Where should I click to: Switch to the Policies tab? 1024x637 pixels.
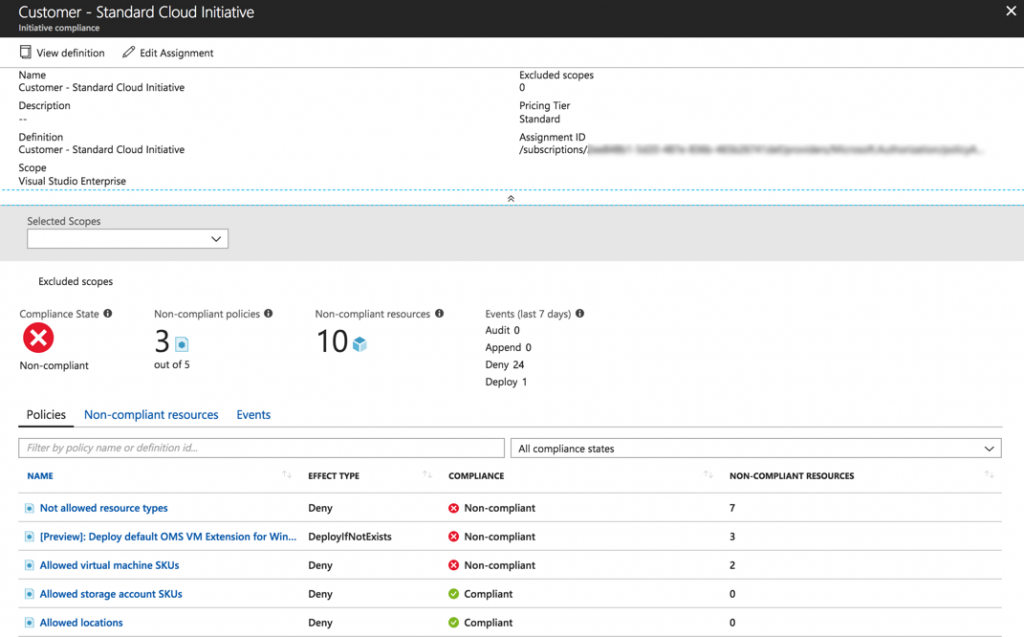click(46, 415)
